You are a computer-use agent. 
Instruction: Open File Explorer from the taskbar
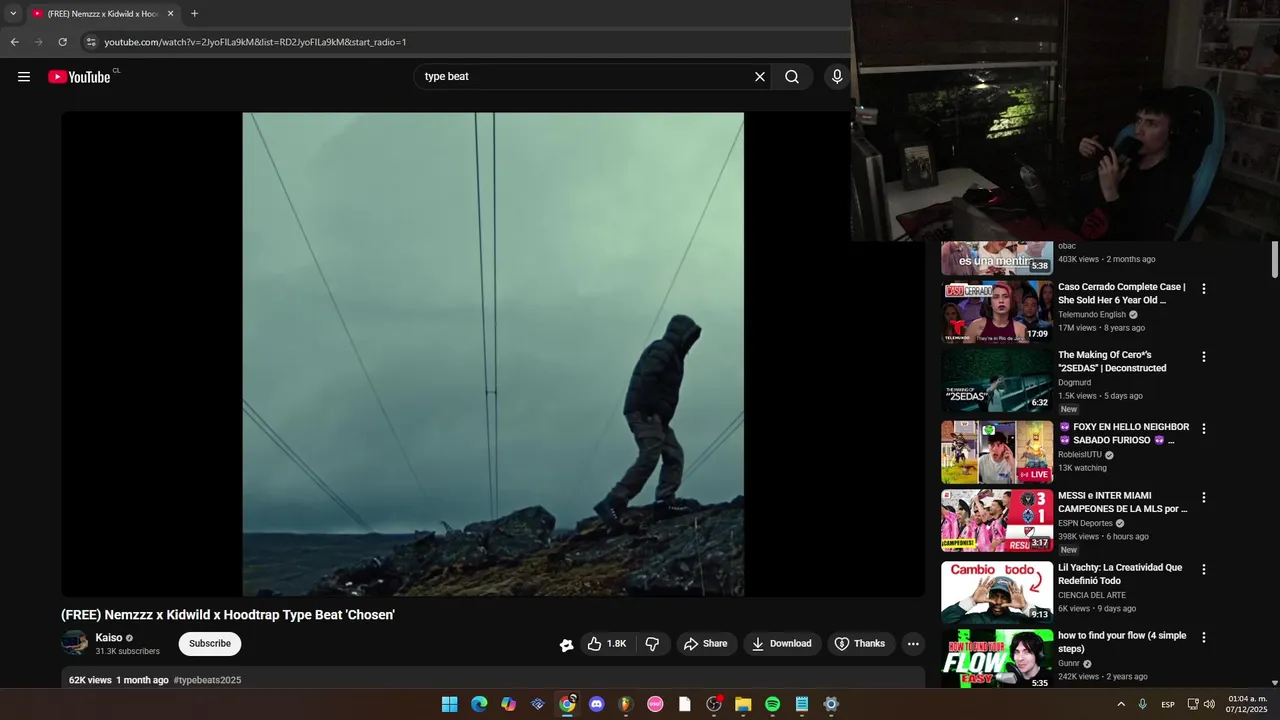pyautogui.click(x=743, y=704)
